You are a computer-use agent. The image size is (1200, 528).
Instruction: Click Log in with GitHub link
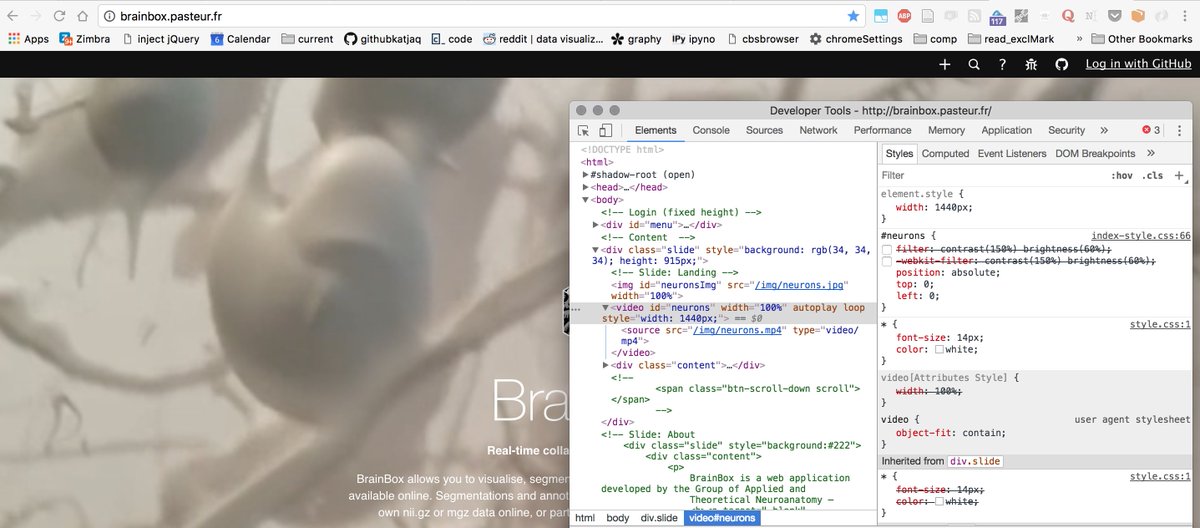[x=1137, y=64]
